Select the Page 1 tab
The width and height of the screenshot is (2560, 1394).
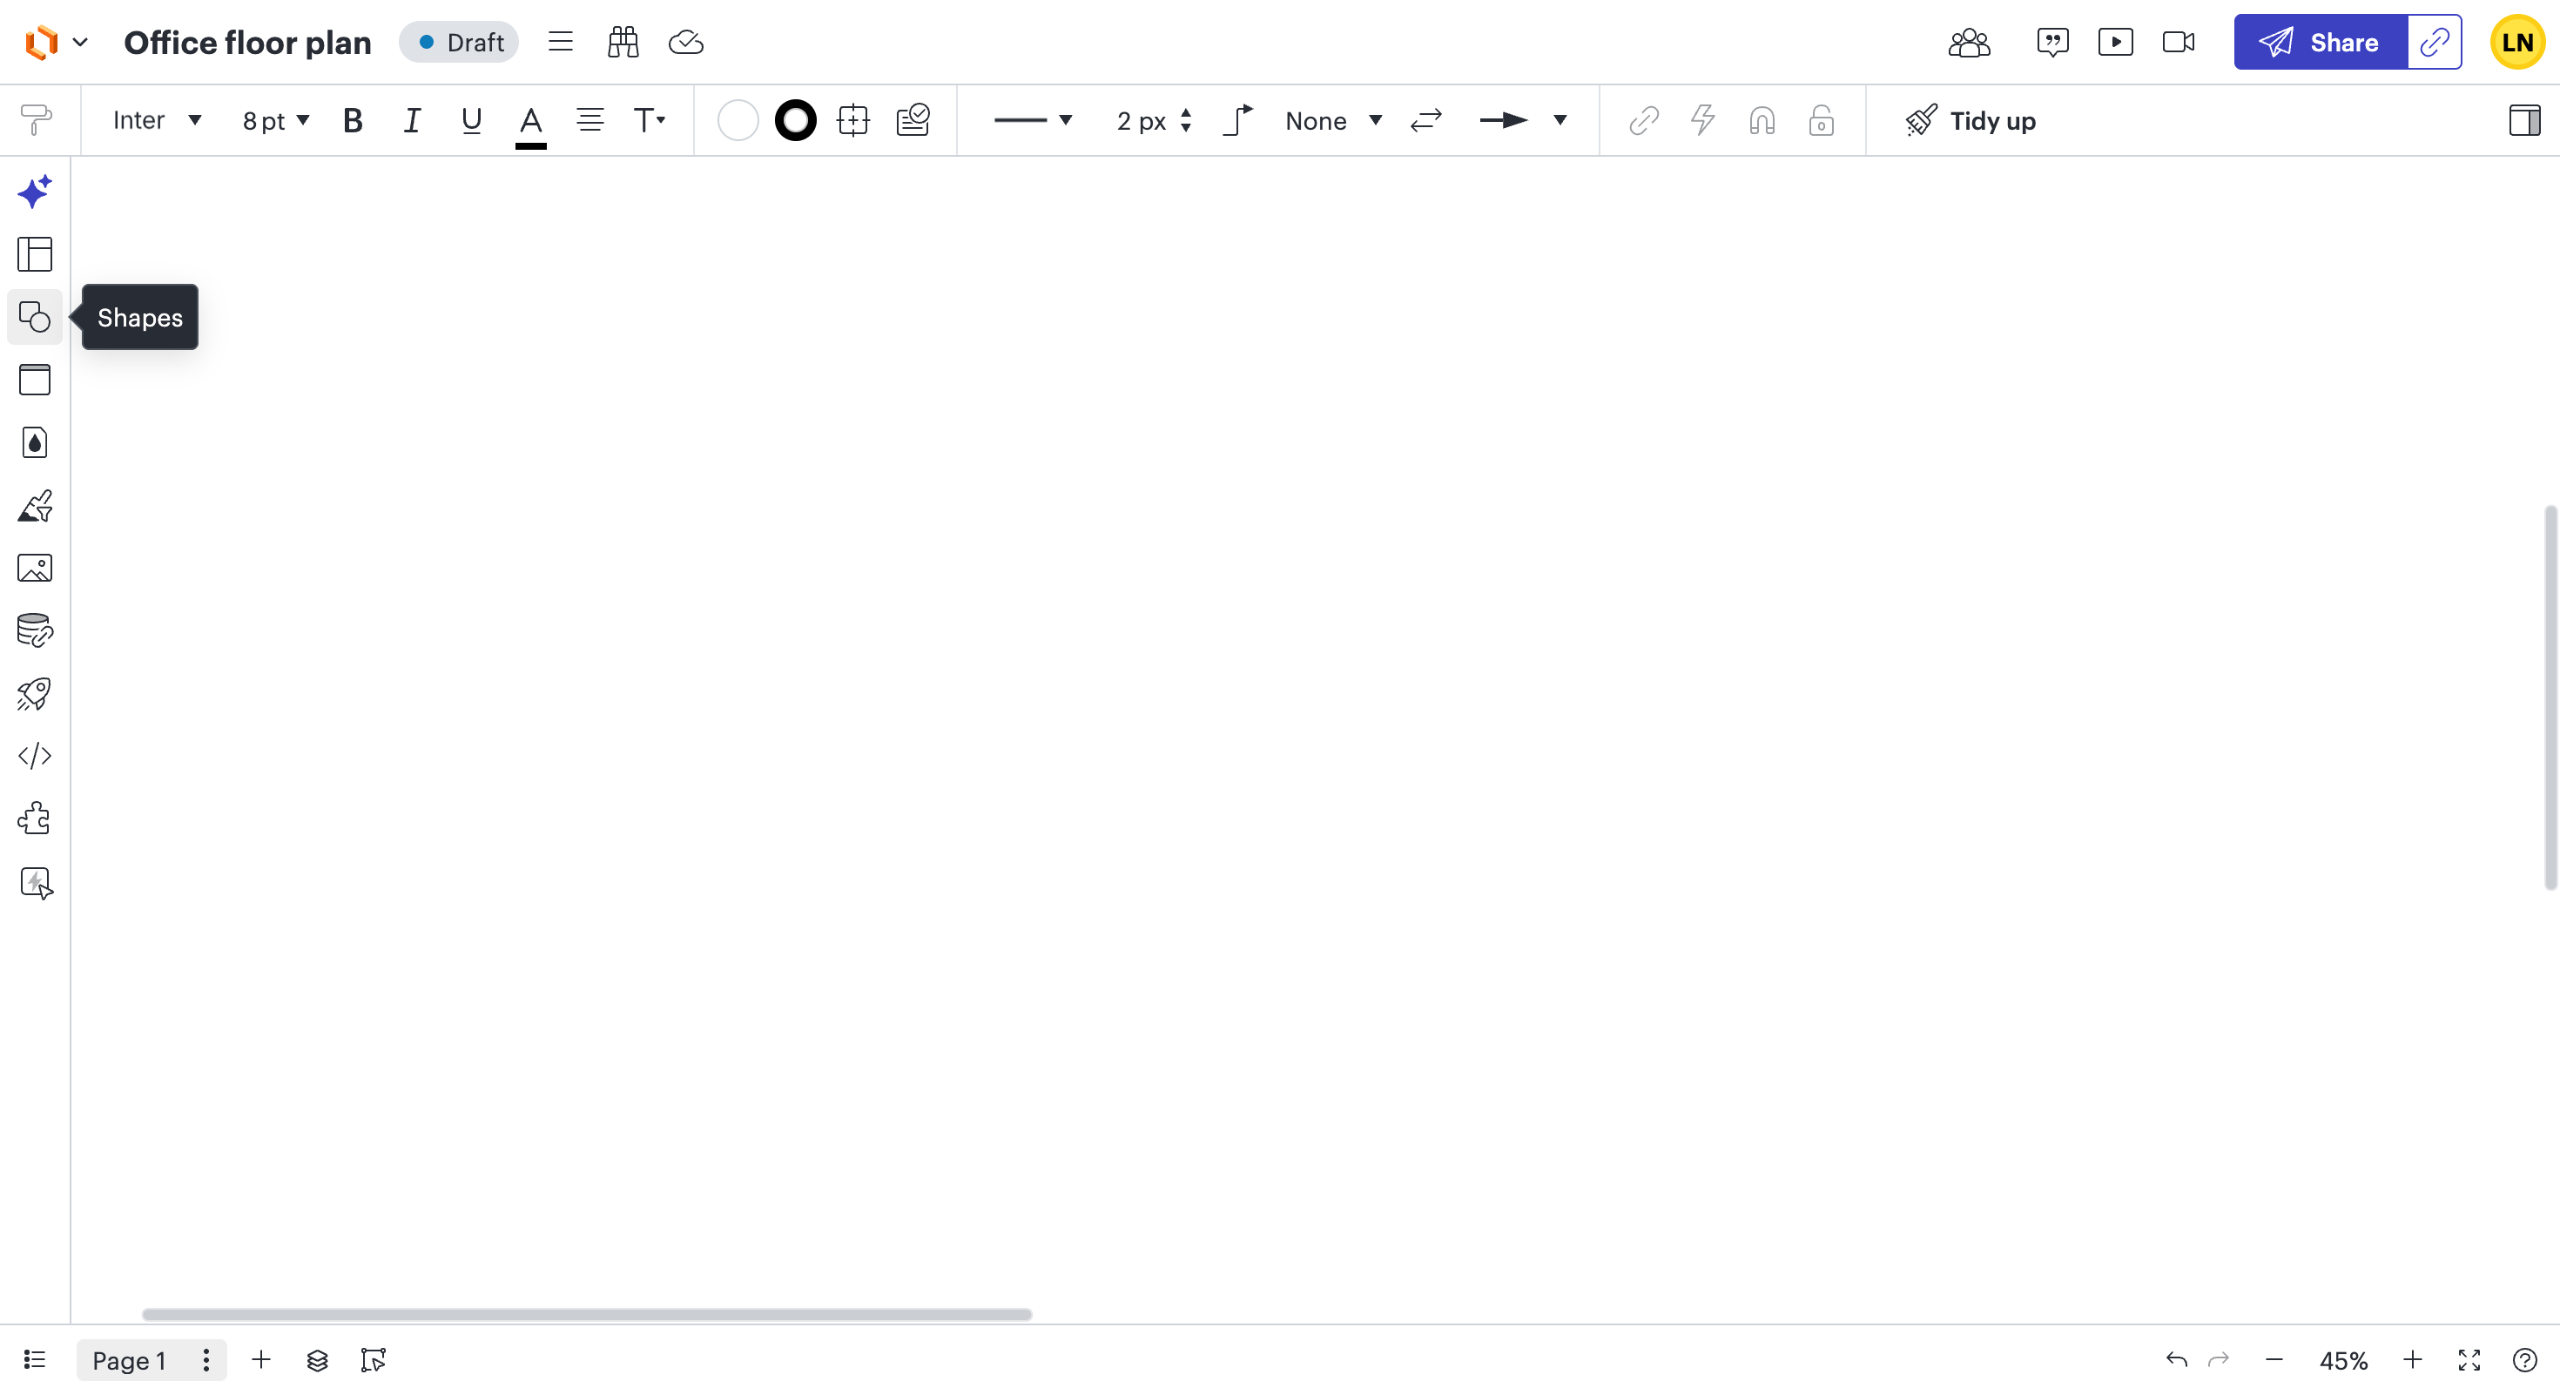pyautogui.click(x=129, y=1361)
